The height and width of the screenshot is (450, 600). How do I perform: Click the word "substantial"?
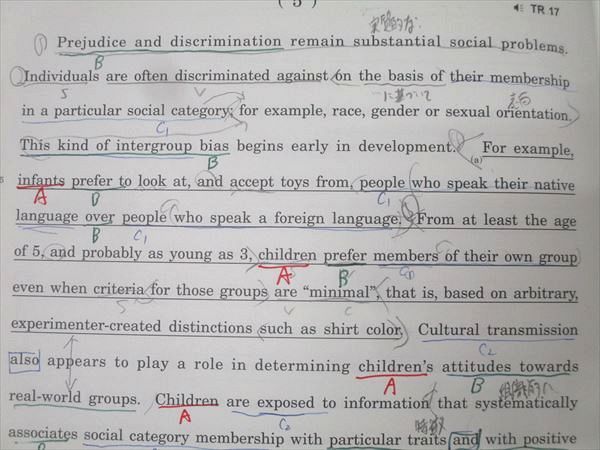pos(397,41)
